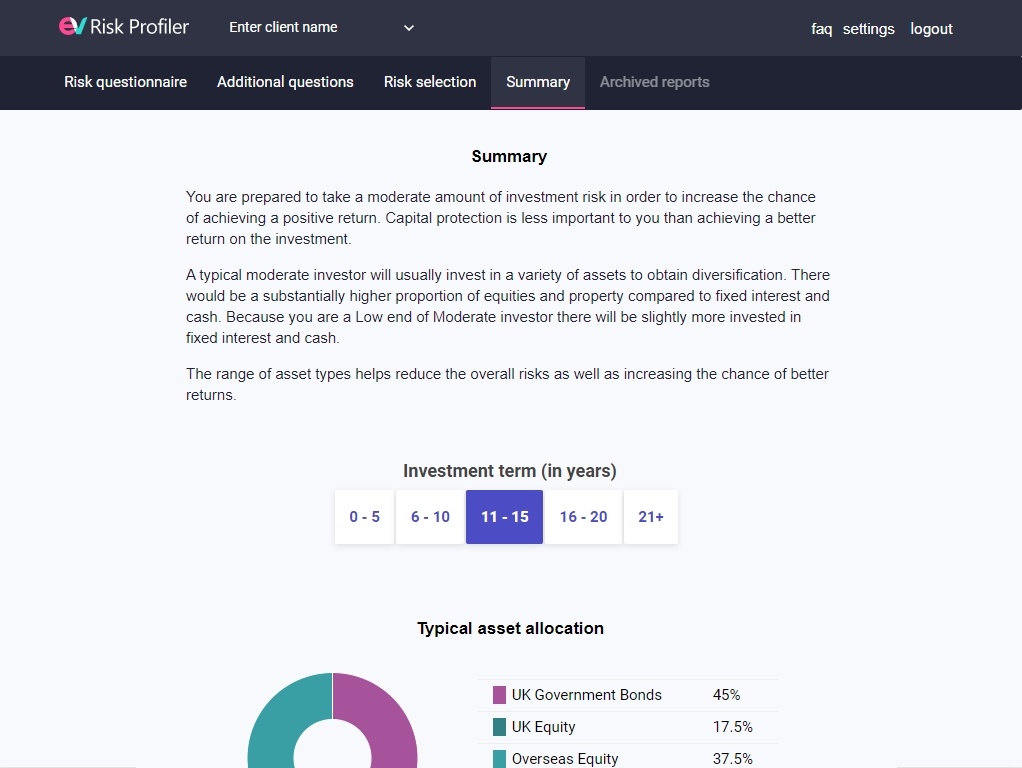
Task: Choose the 6 - 10 years term
Action: 430,517
